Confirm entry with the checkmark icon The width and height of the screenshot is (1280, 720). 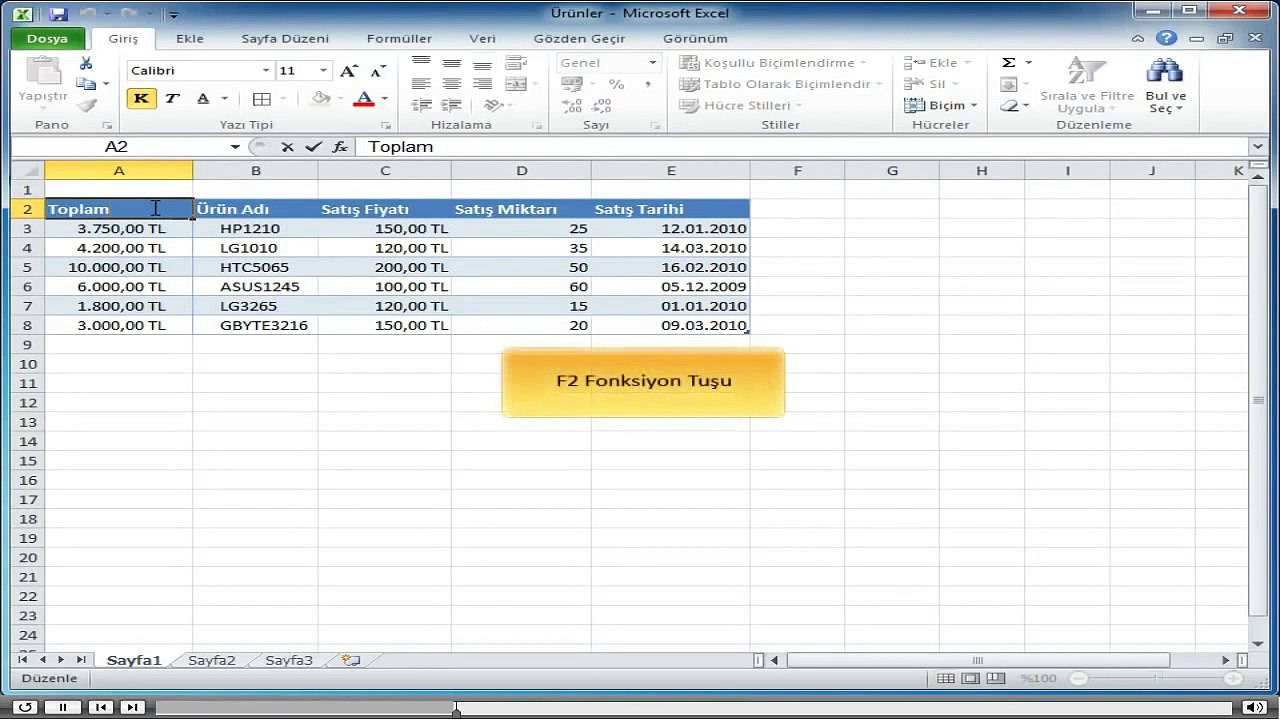[x=313, y=147]
